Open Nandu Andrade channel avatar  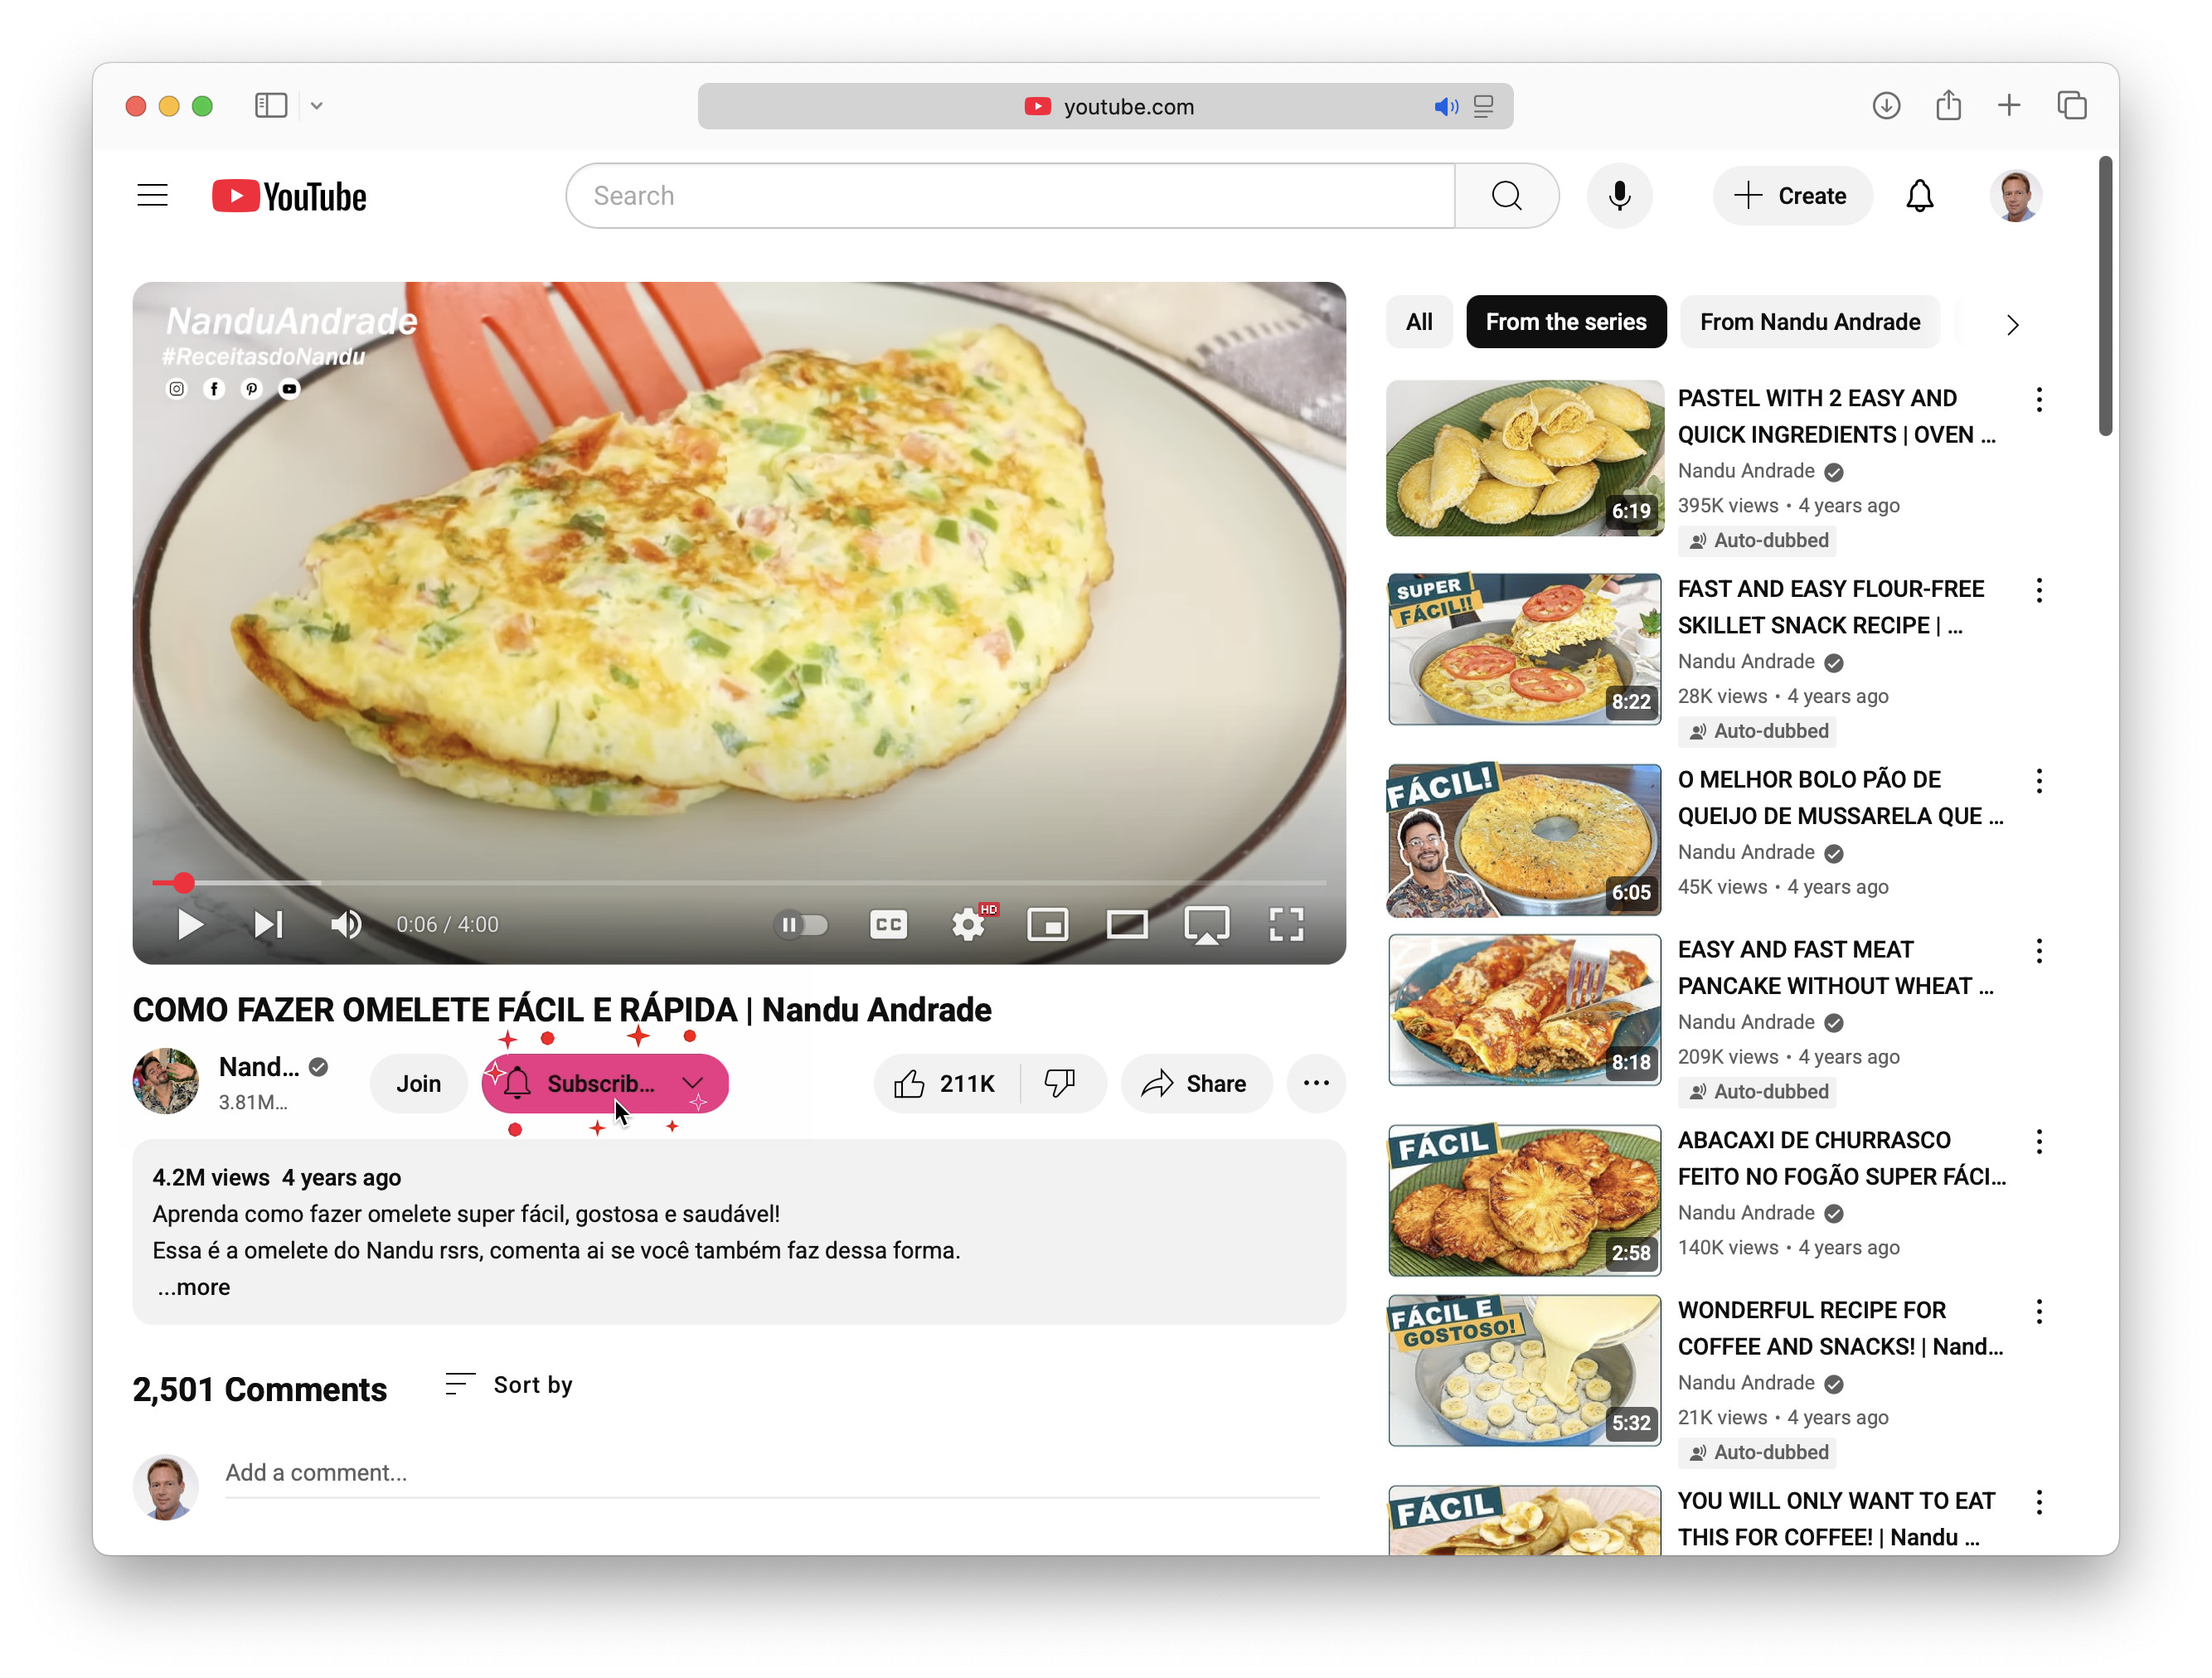pos(166,1081)
